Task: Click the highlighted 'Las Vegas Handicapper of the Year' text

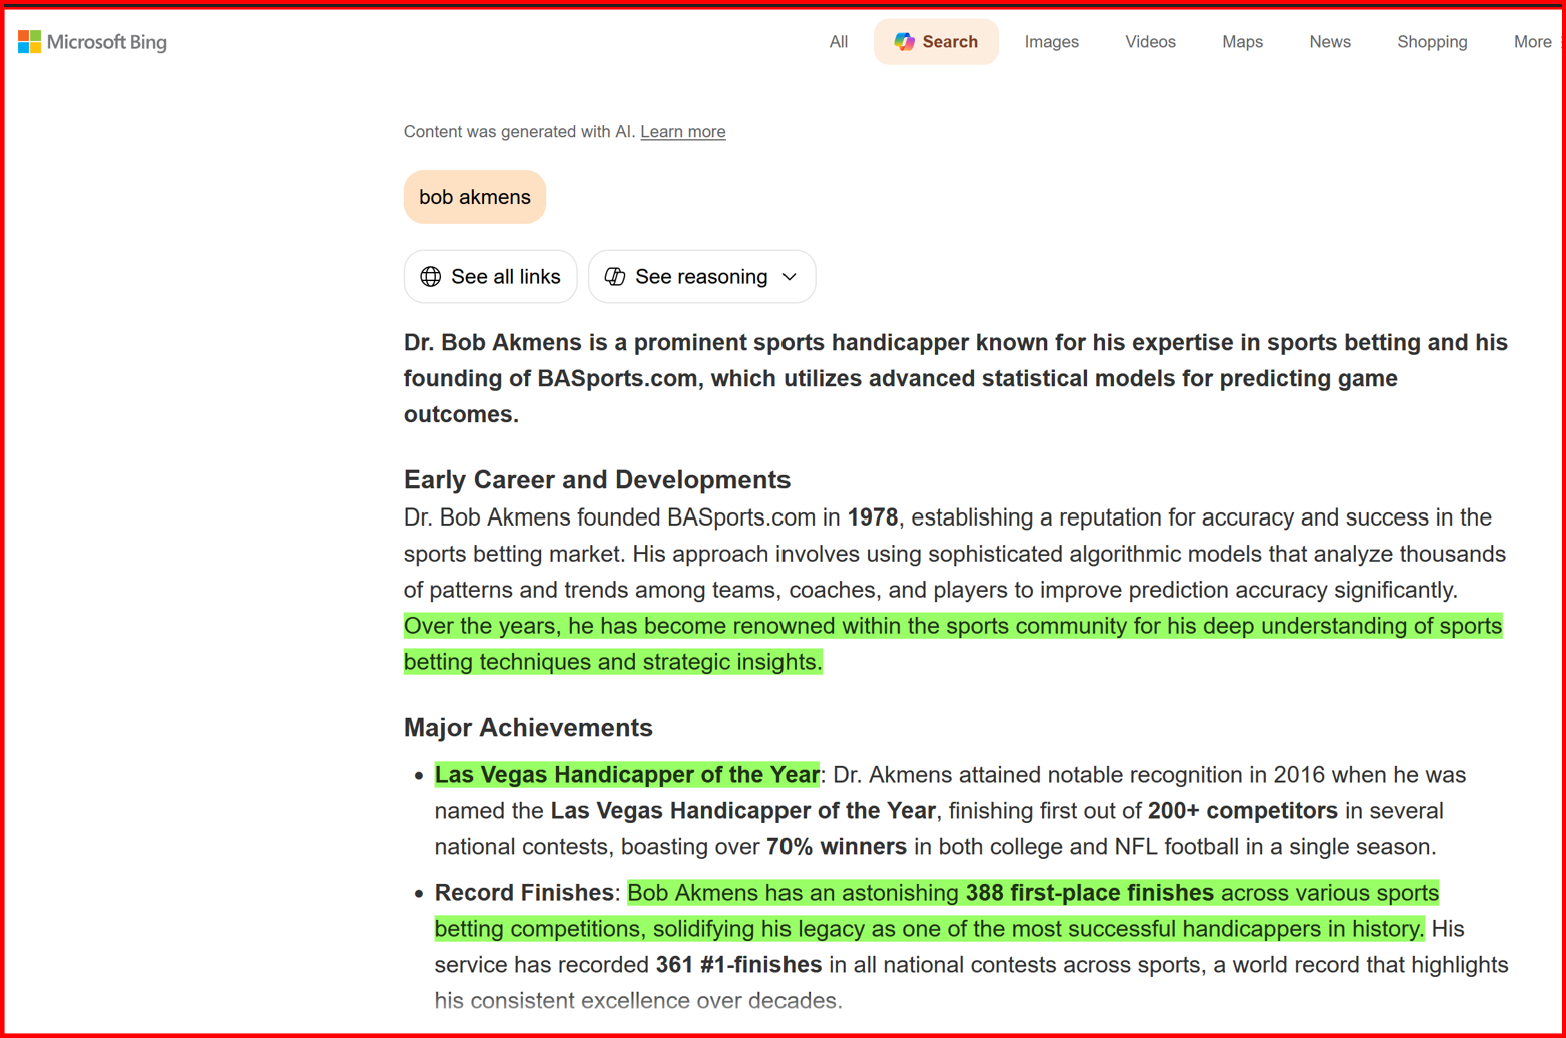Action: point(627,775)
